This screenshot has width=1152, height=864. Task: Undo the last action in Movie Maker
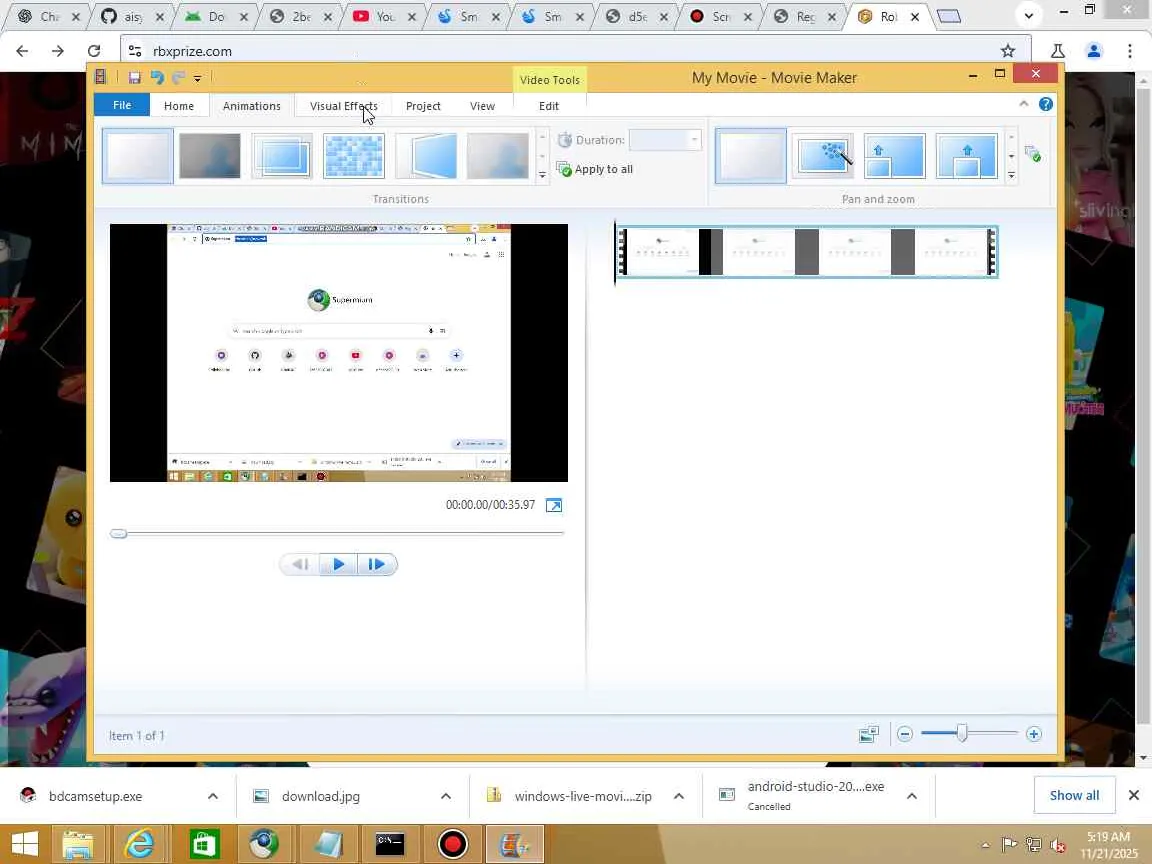[156, 77]
